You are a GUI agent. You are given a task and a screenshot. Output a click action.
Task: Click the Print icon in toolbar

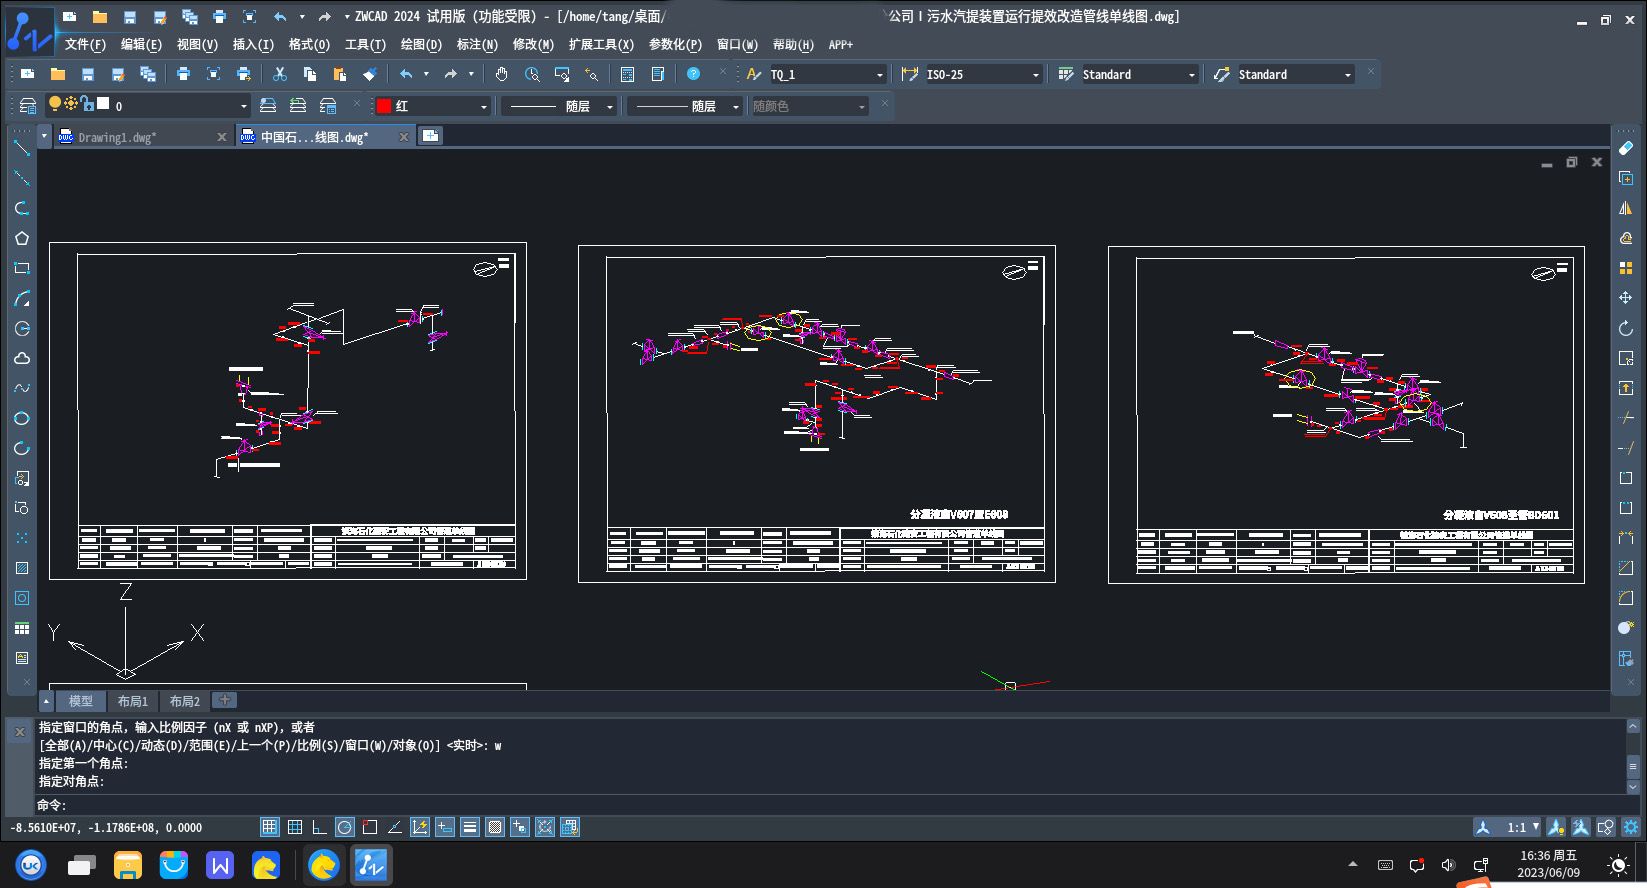click(x=183, y=74)
